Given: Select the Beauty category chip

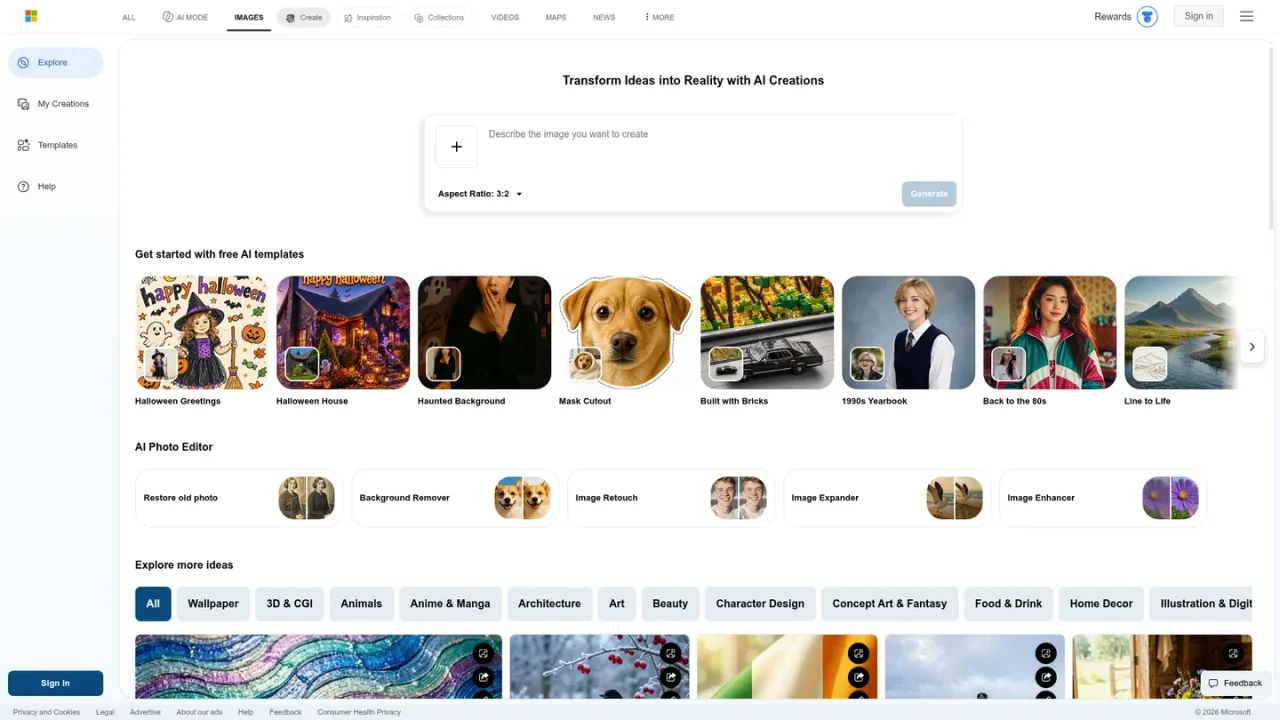Looking at the screenshot, I should click(670, 604).
